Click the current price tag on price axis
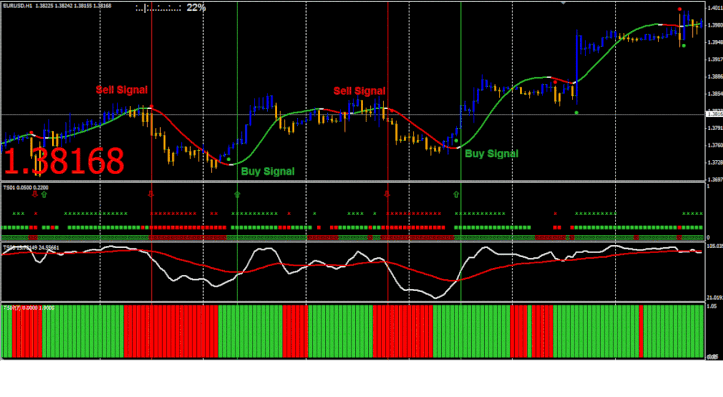Viewport: 723px width, 397px height. pyautogui.click(x=714, y=114)
